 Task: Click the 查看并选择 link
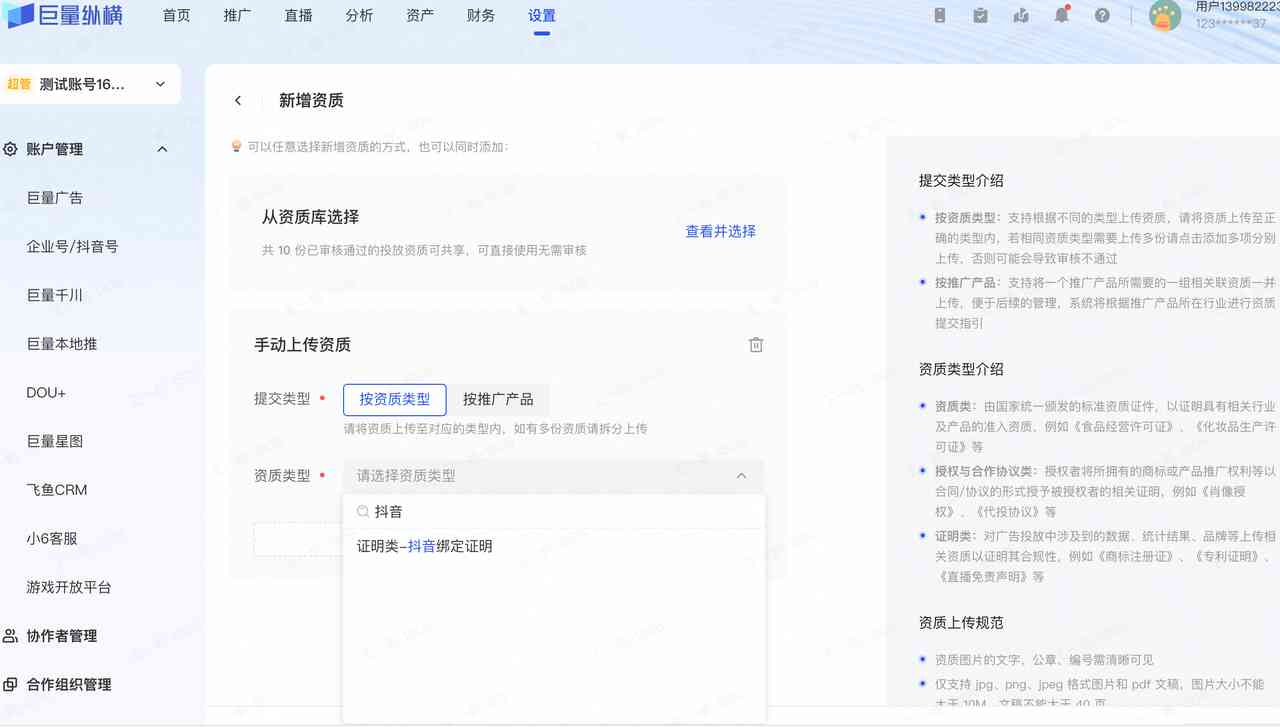[x=720, y=231]
